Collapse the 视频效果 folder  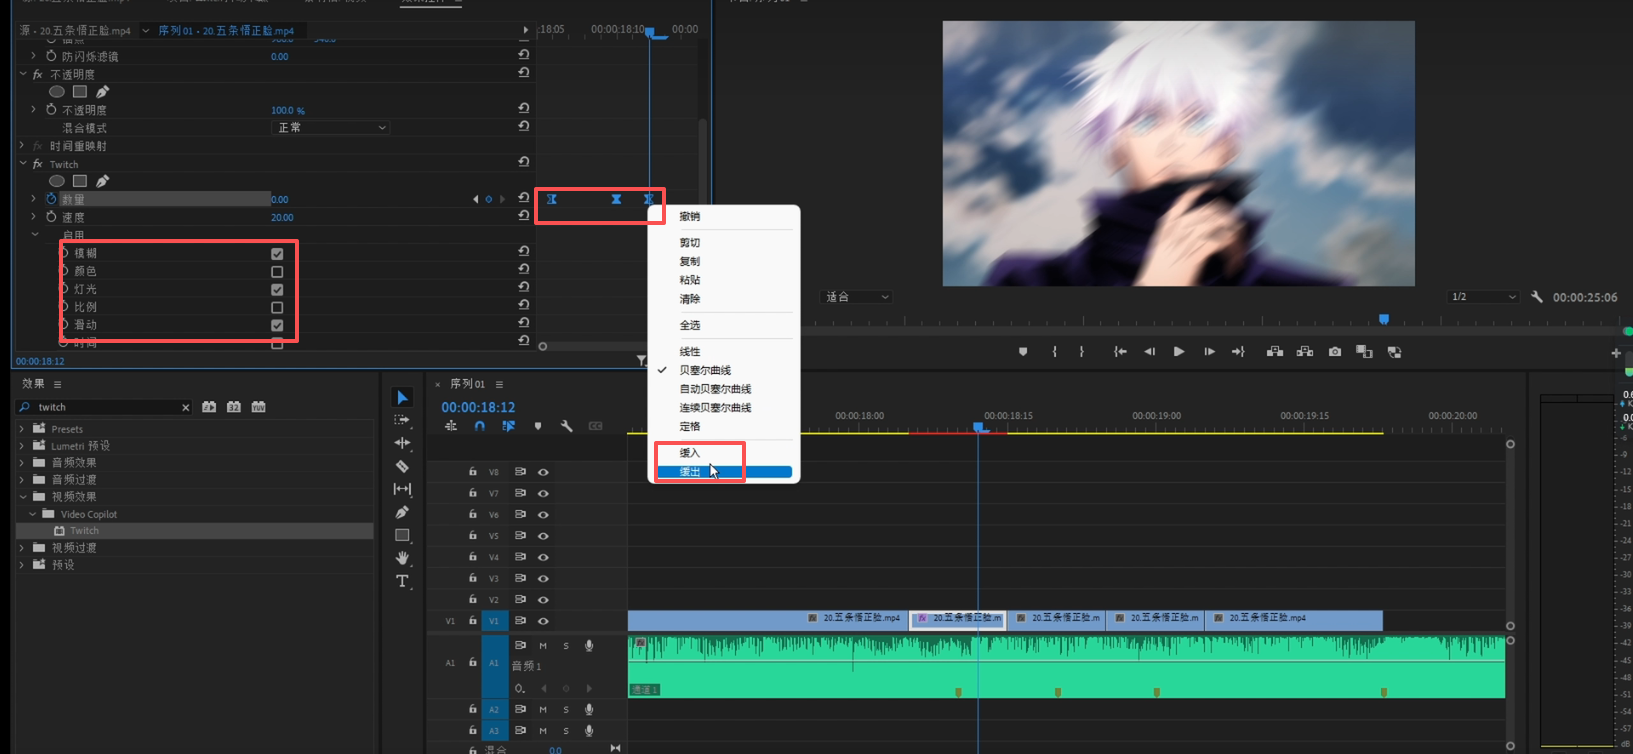click(22, 497)
